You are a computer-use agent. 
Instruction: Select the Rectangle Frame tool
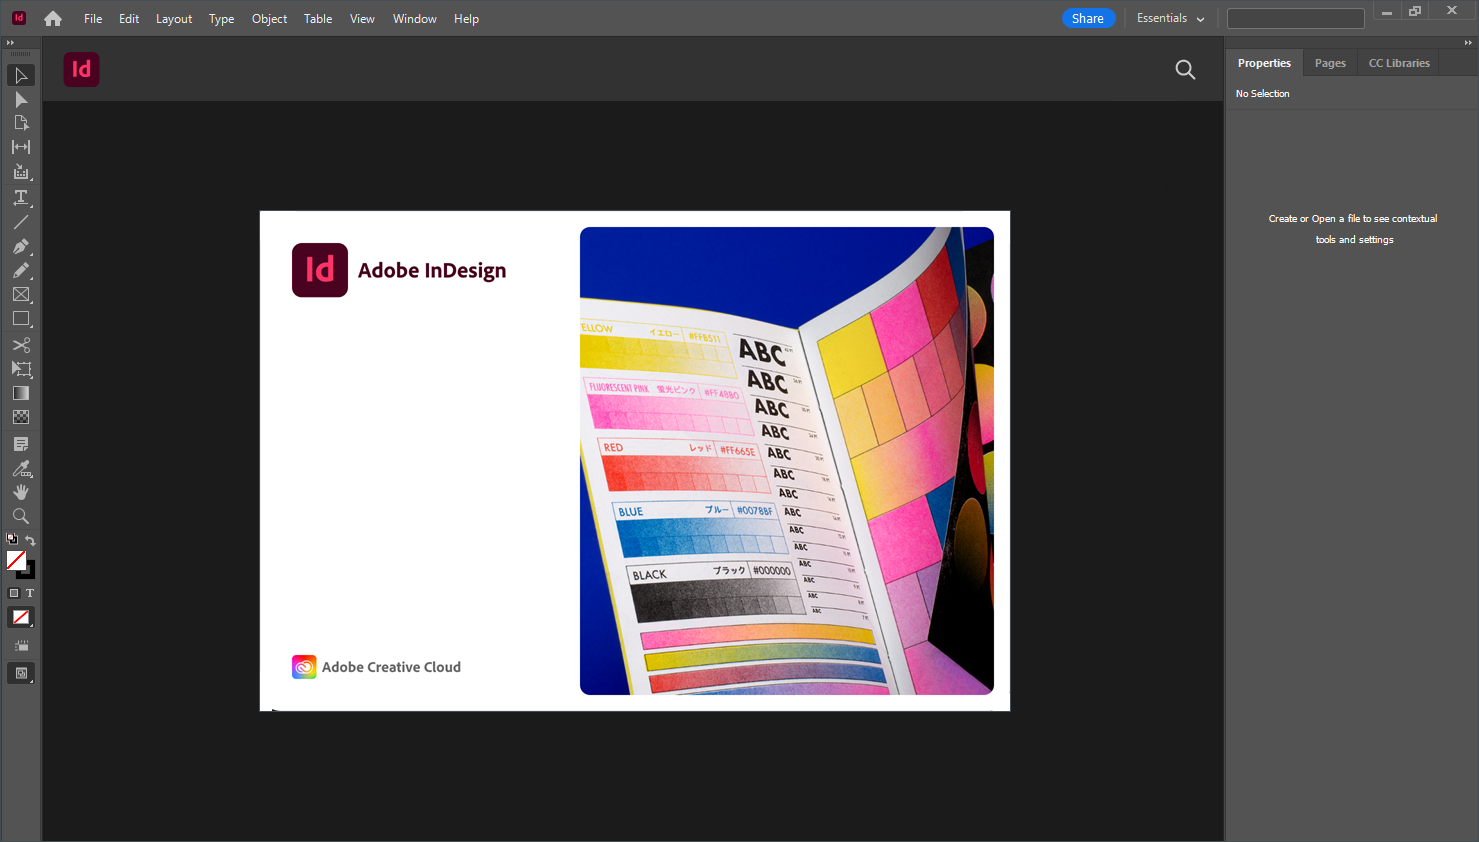click(21, 295)
